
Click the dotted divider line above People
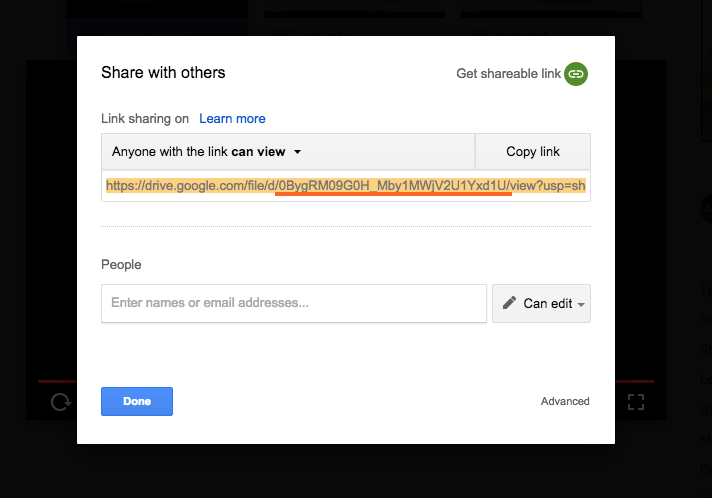[x=345, y=227]
